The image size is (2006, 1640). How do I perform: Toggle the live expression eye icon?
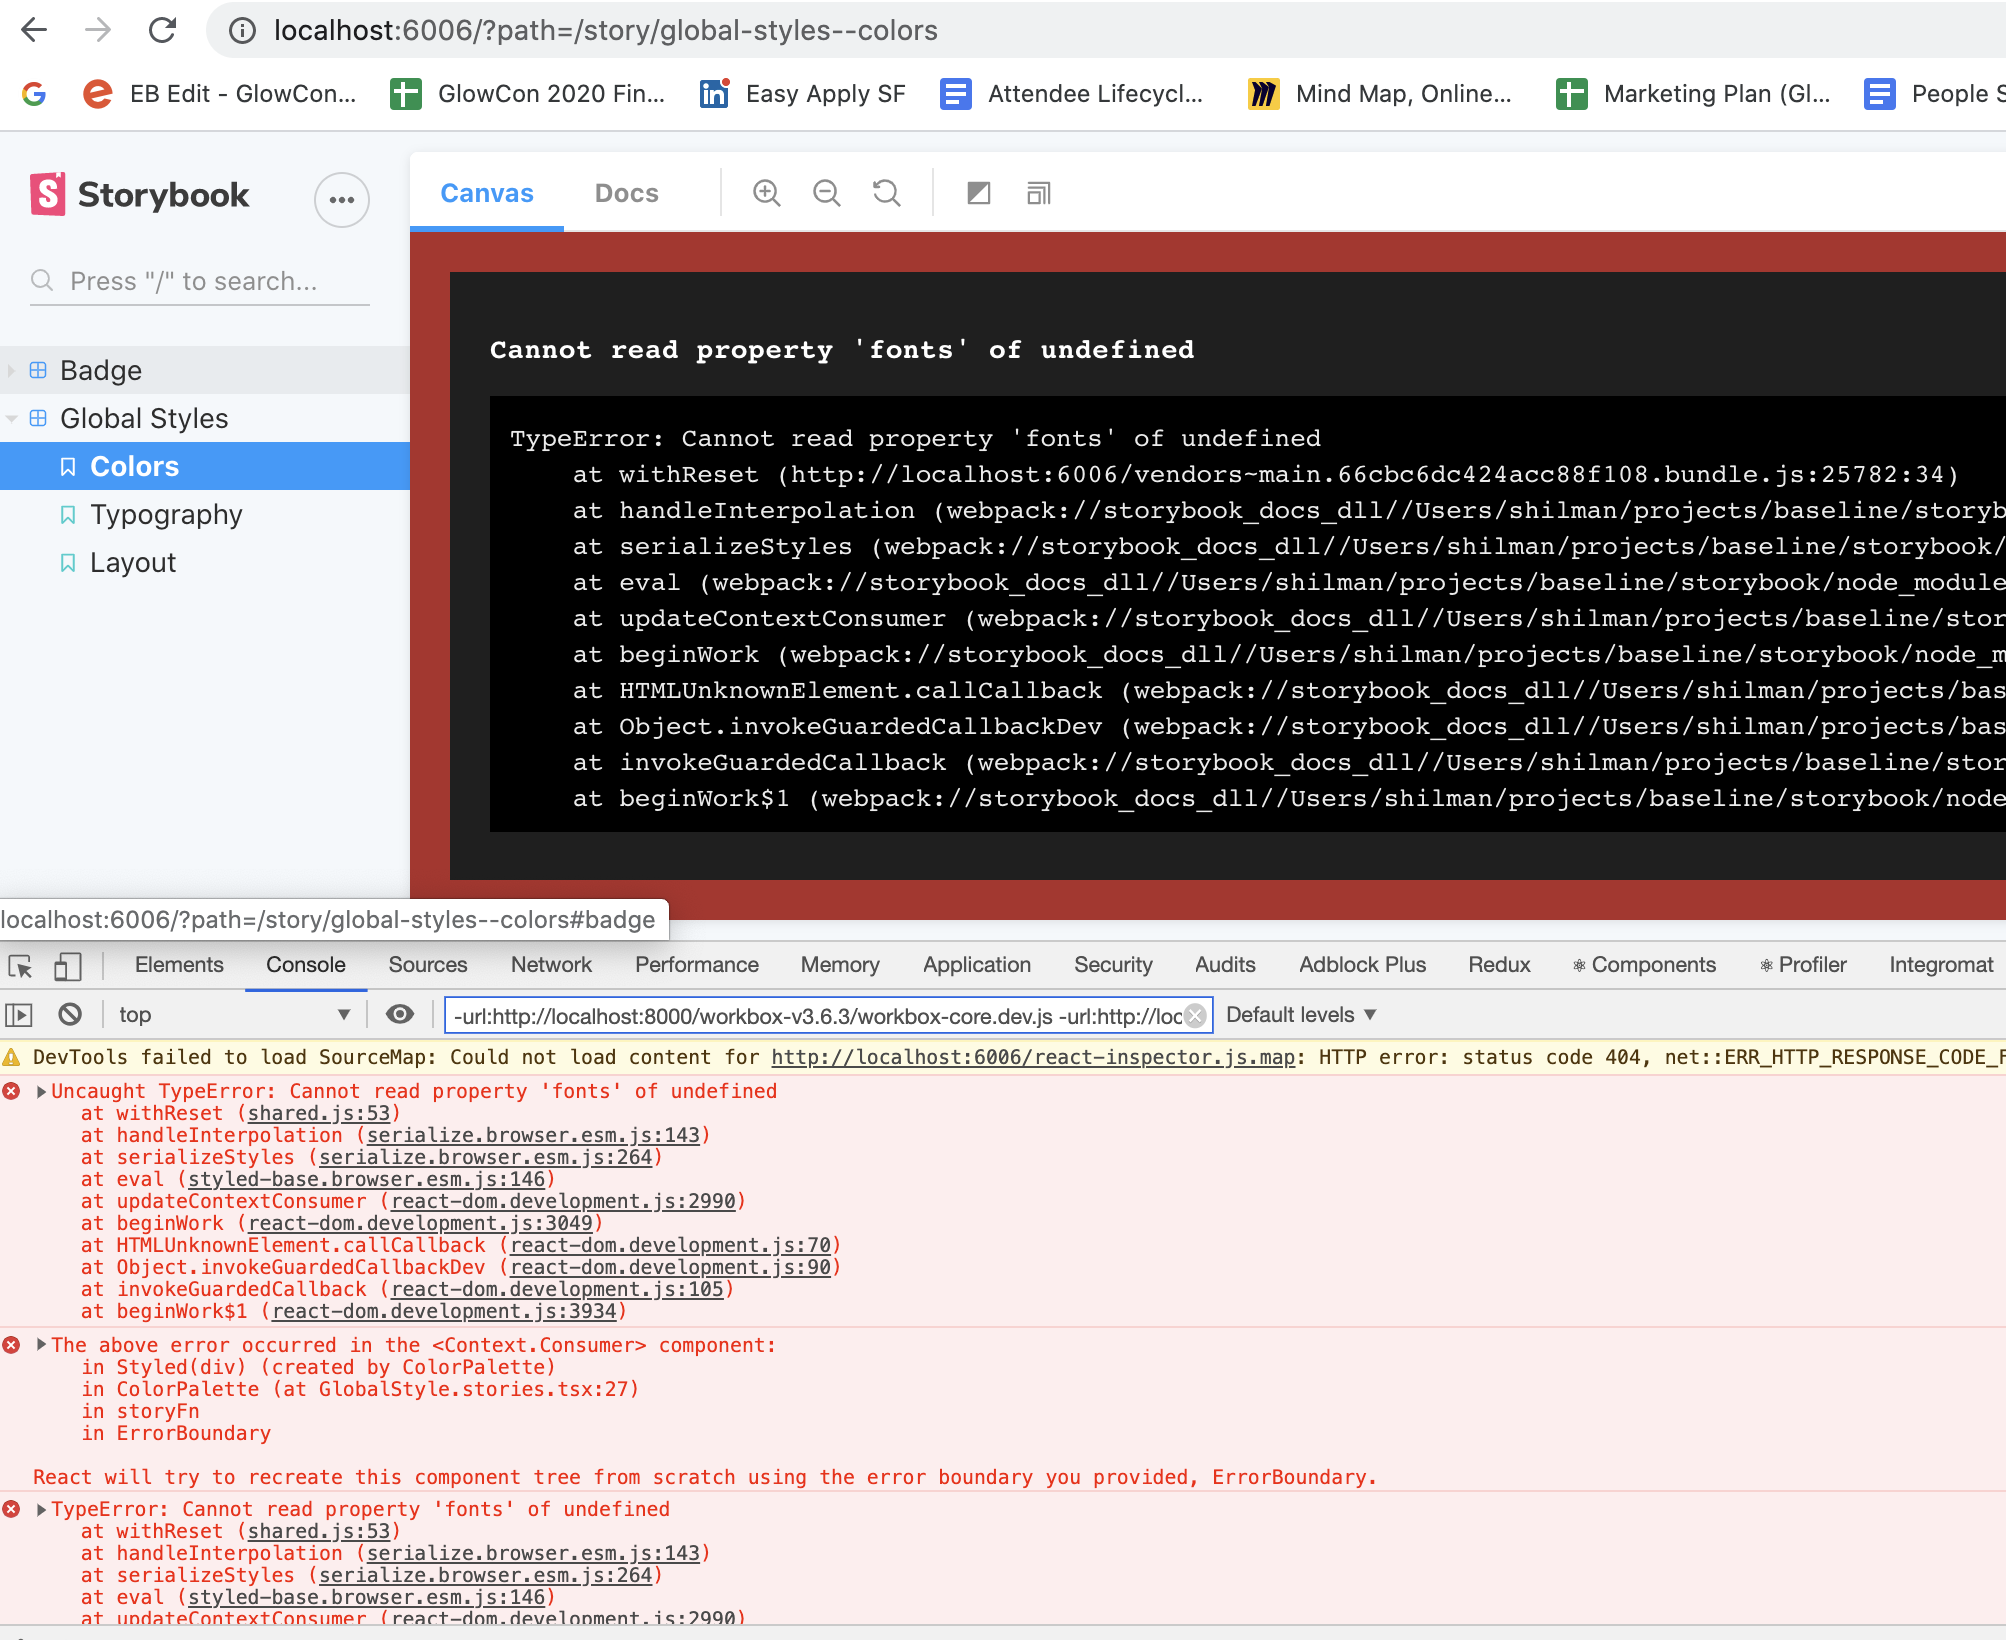pyautogui.click(x=400, y=1014)
